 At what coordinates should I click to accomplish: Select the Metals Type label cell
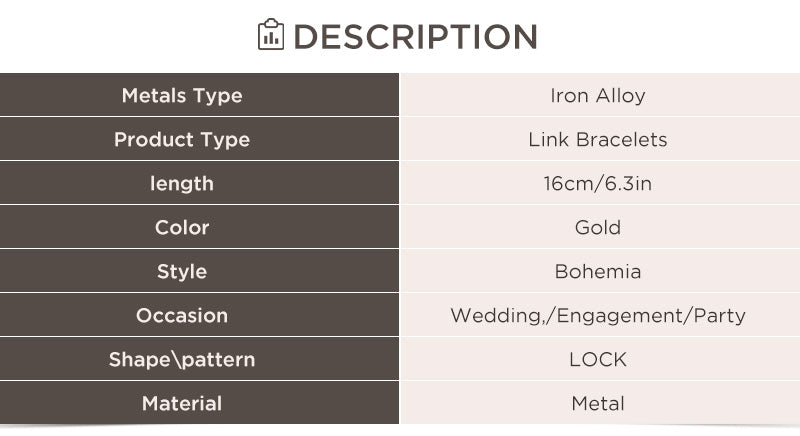[199, 95]
